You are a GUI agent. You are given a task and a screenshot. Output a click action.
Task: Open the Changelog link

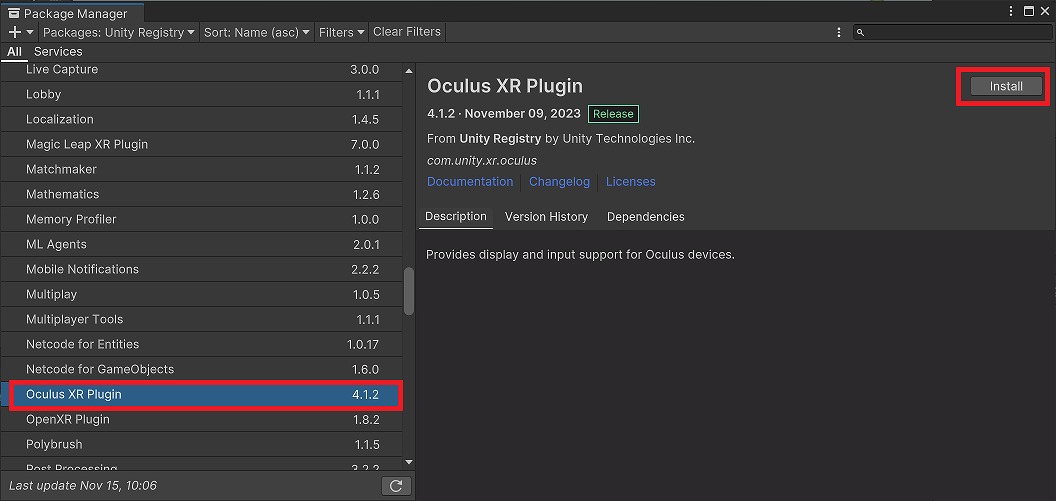coord(560,182)
